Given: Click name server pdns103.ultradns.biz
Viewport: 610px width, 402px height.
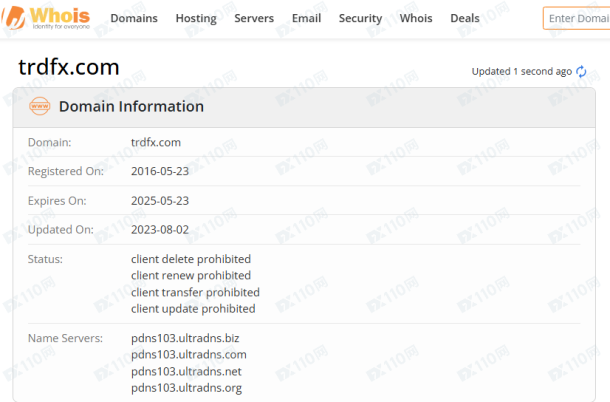Looking at the screenshot, I should [185, 338].
